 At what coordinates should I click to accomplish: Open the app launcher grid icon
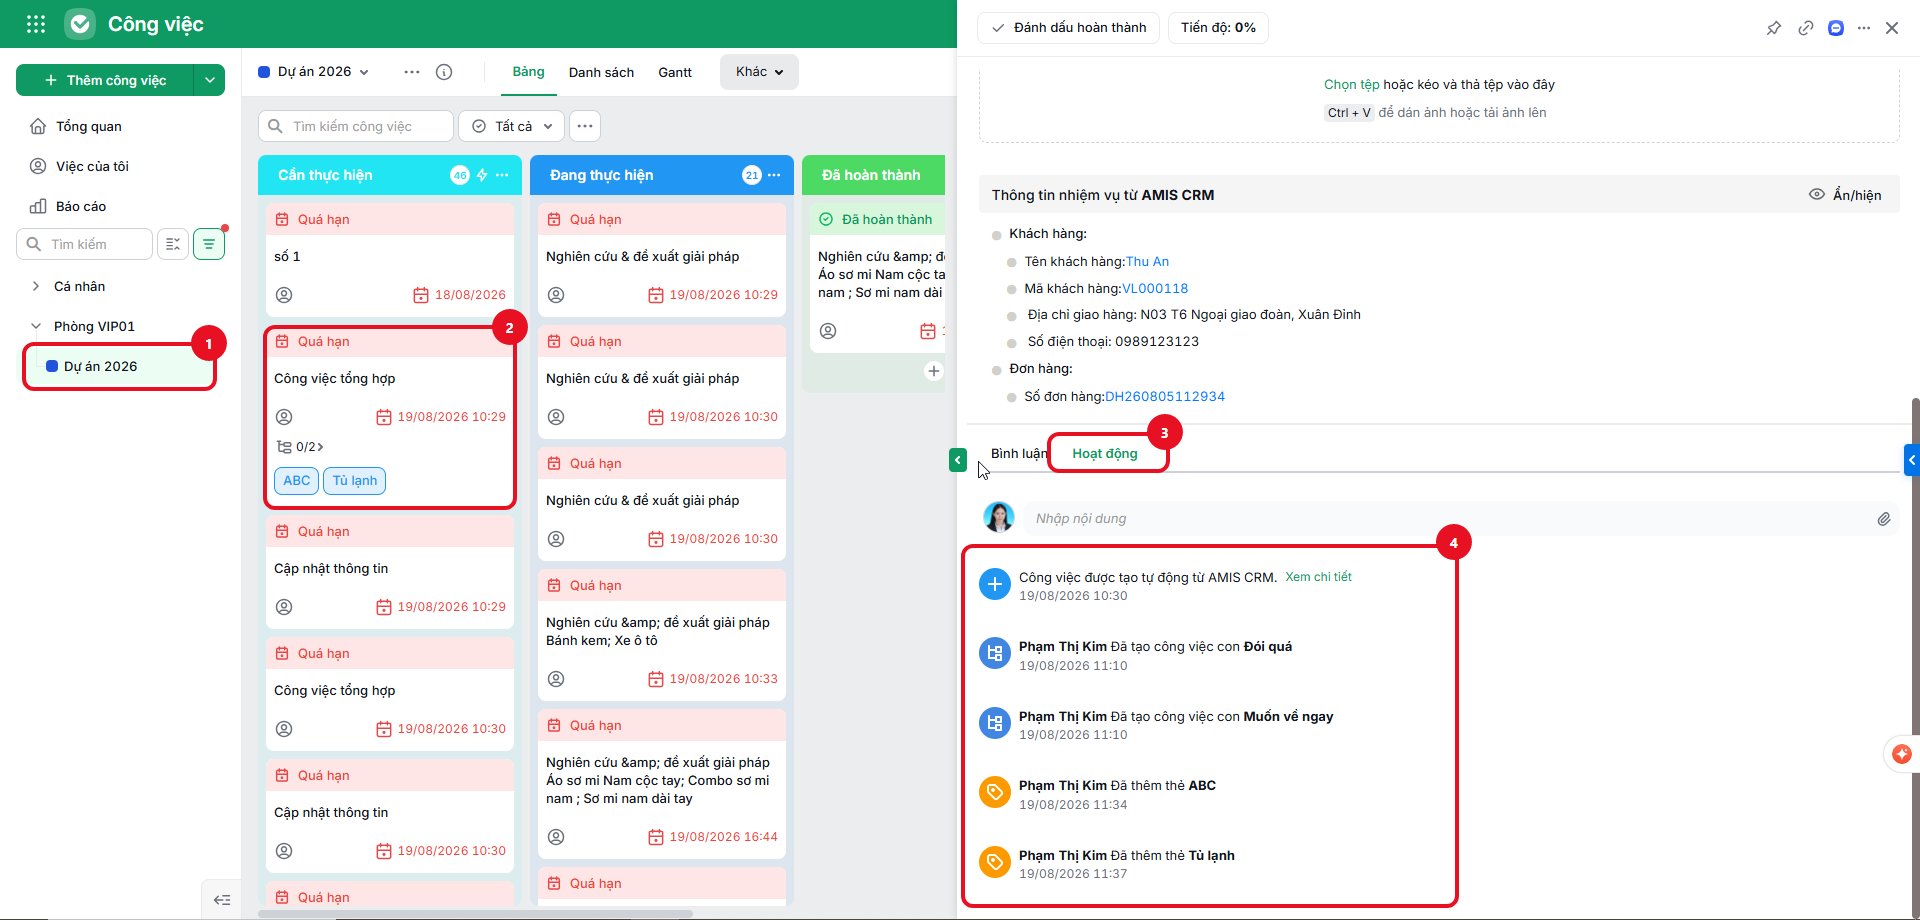pos(36,24)
